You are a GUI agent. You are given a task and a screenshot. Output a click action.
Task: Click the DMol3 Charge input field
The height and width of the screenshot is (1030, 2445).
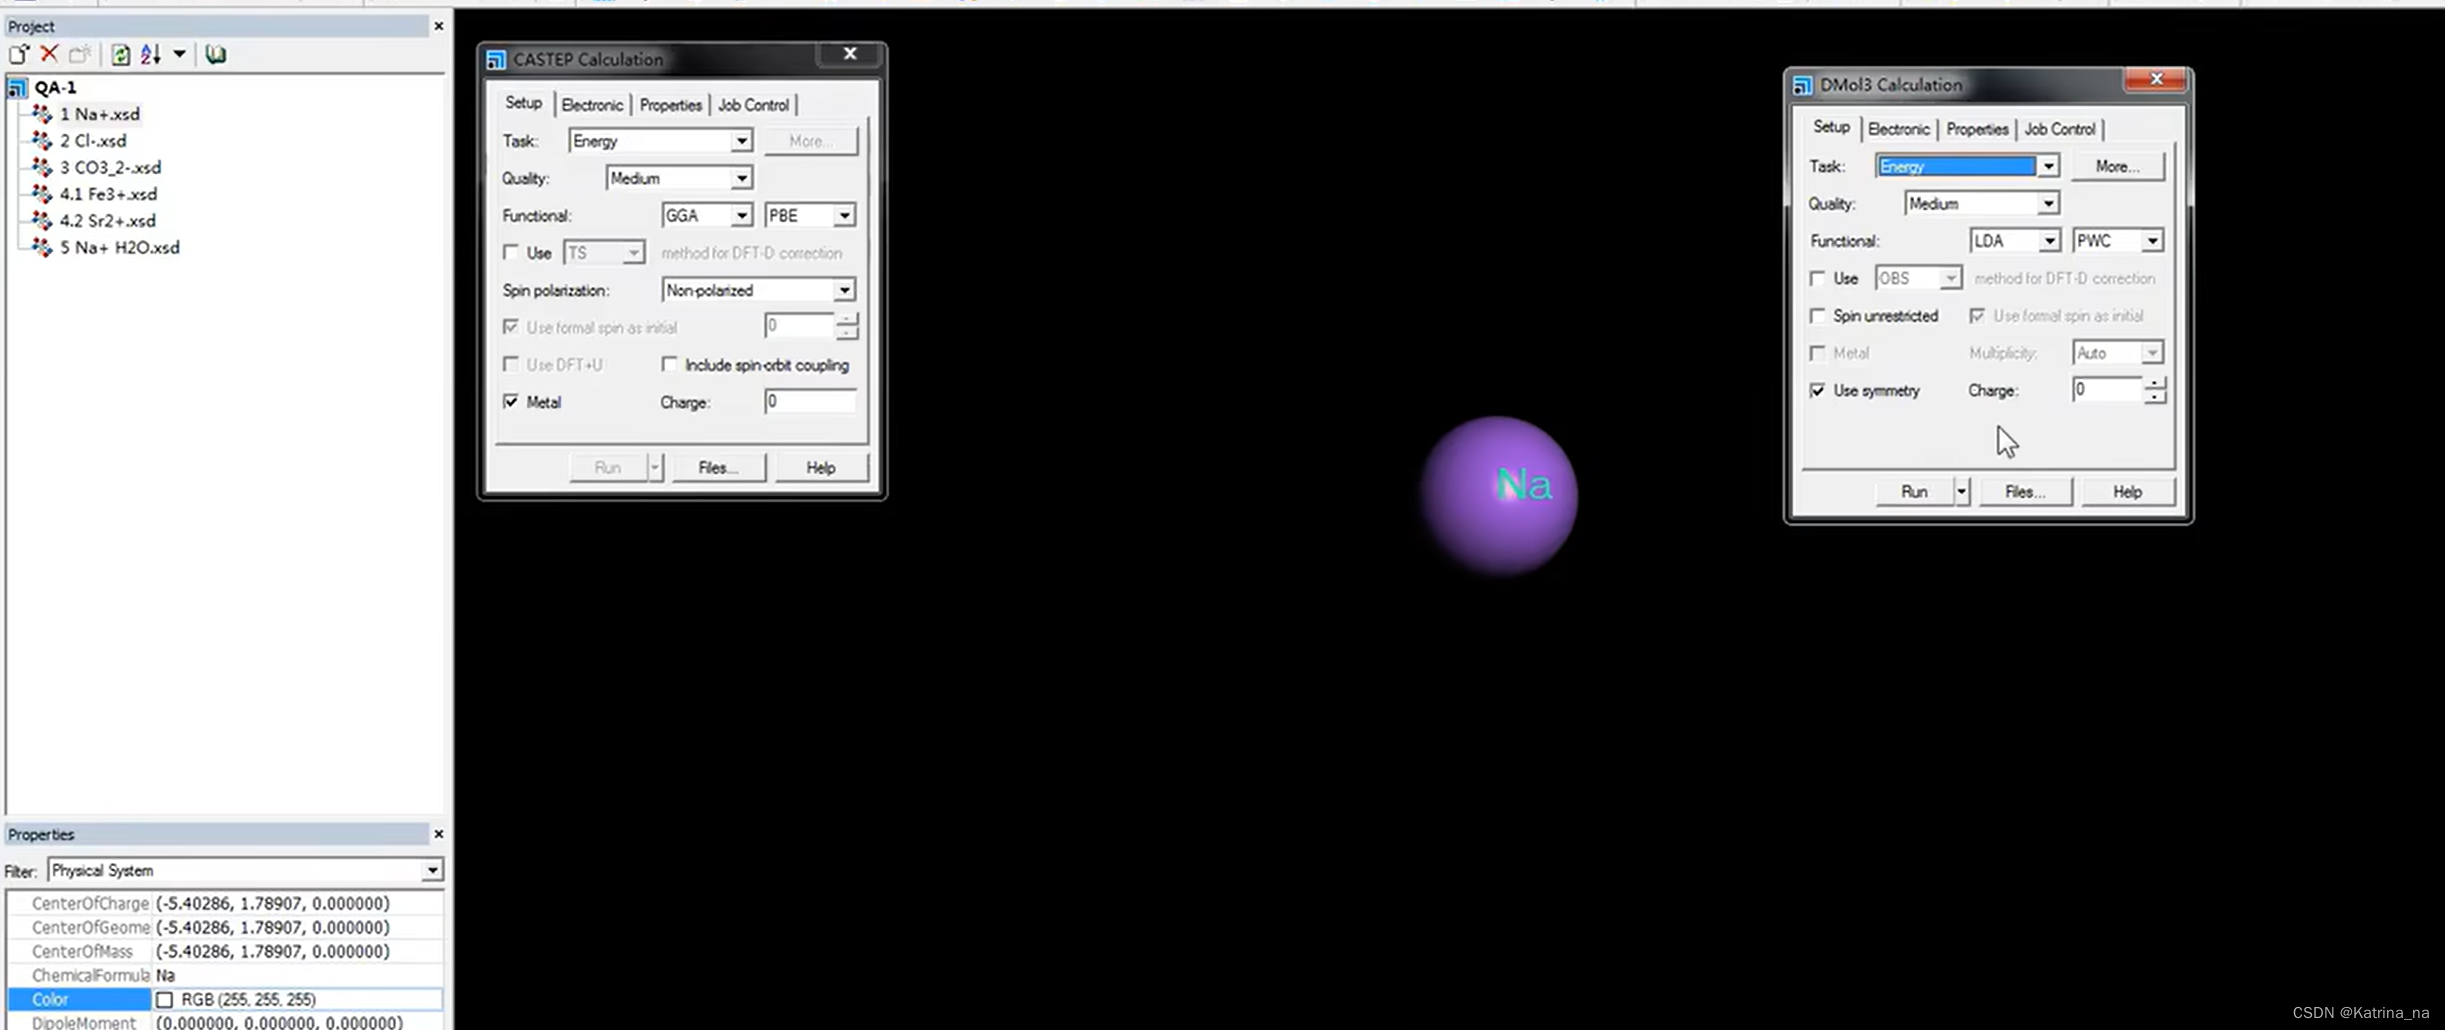(2108, 390)
